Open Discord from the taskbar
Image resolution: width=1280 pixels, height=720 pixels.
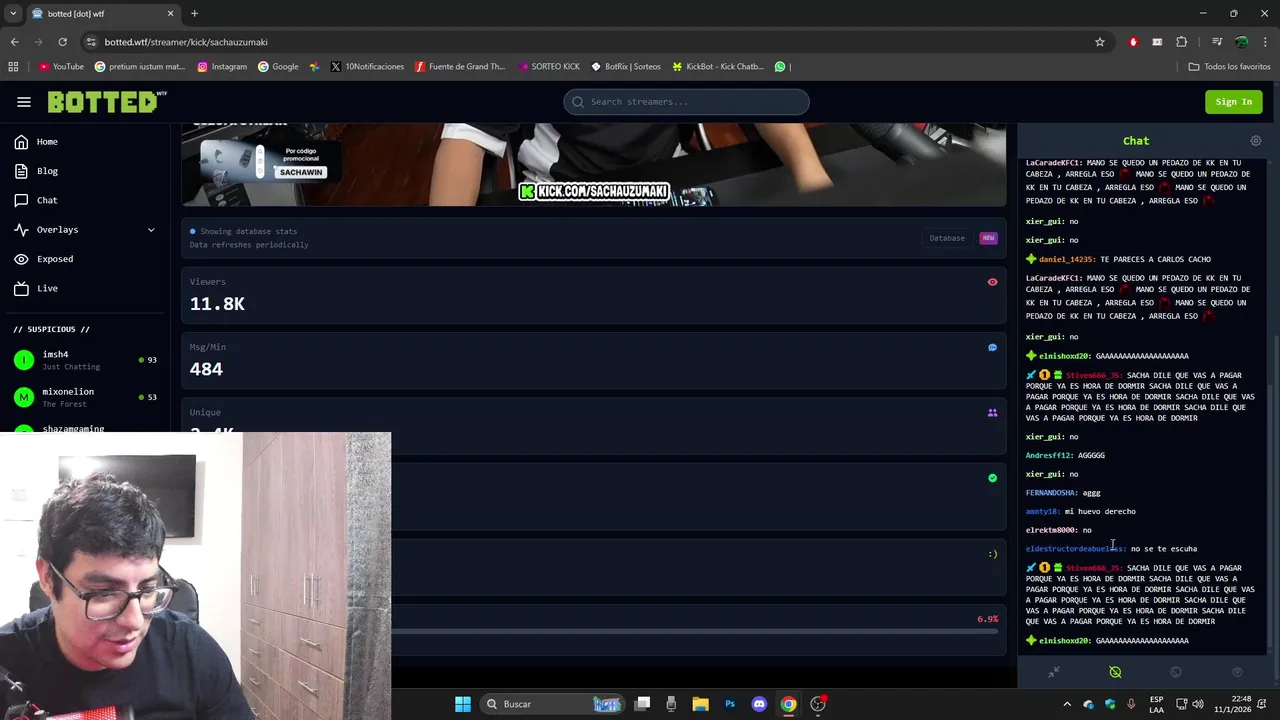759,704
